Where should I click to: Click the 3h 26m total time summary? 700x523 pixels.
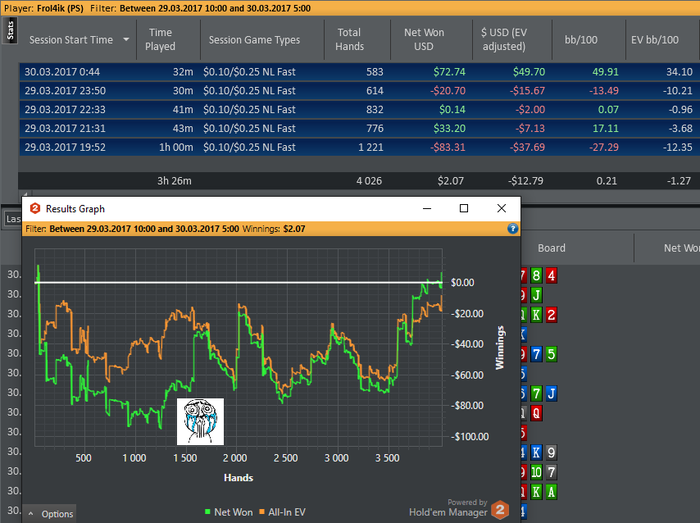174,181
